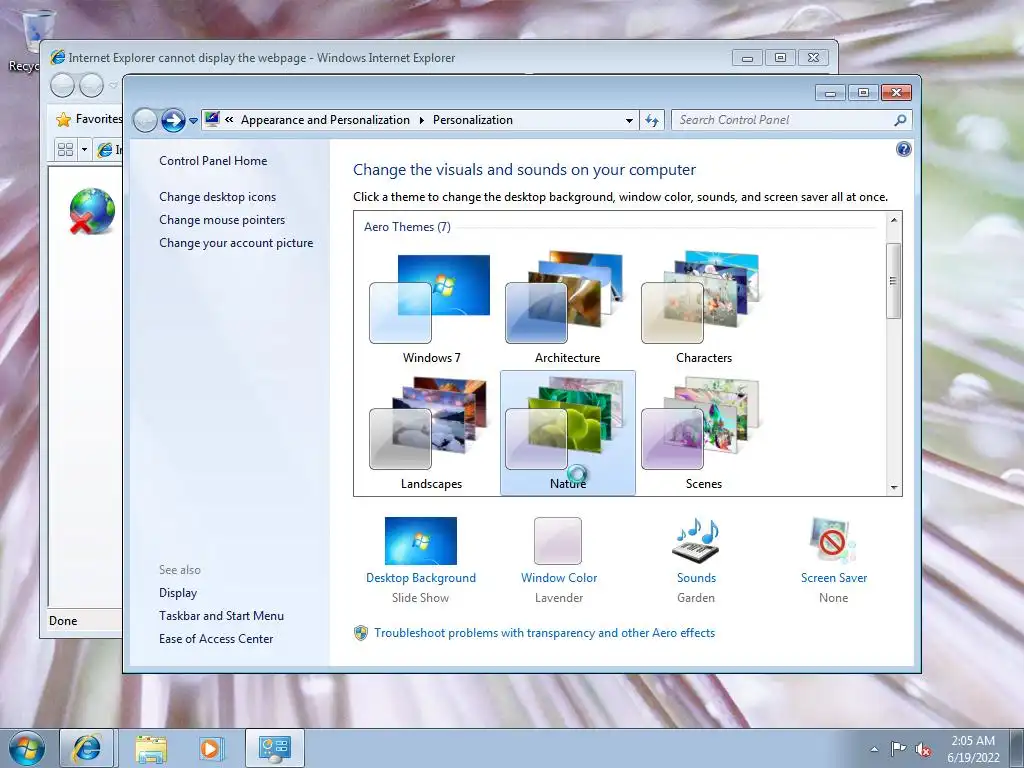Click the globe error icon in Internet Explorer
This screenshot has width=1024, height=768.
[92, 211]
